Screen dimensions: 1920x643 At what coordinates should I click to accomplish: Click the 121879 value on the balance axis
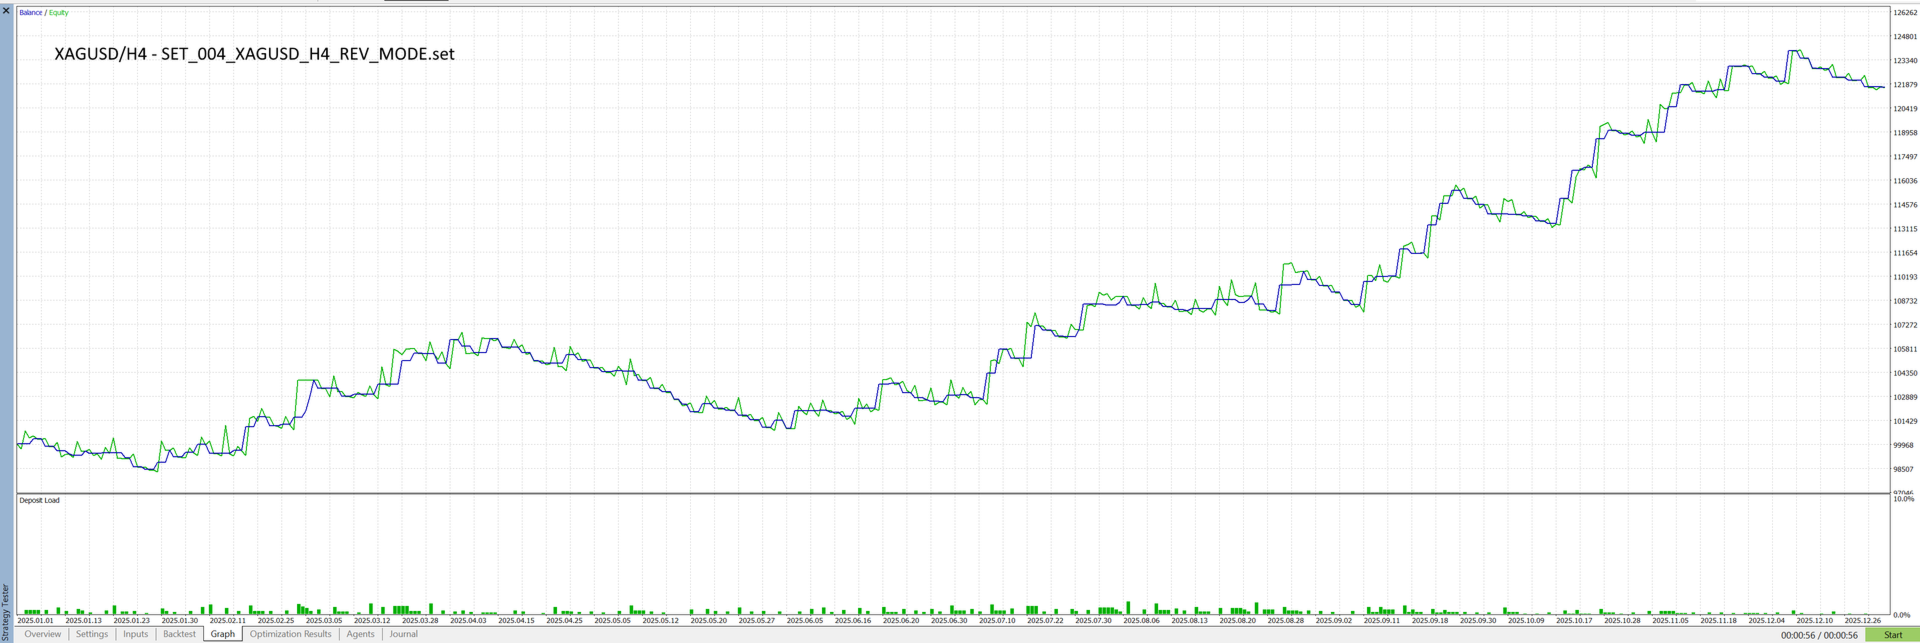1905,85
